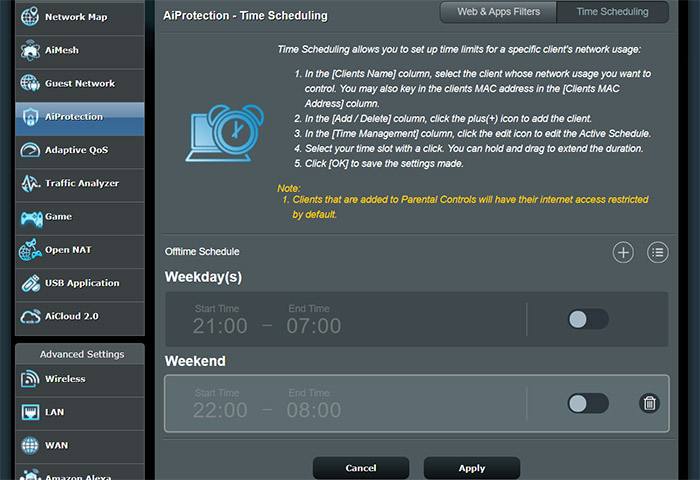The height and width of the screenshot is (480, 700).
Task: Click the Adaptive QoS gauge icon
Action: (30, 150)
